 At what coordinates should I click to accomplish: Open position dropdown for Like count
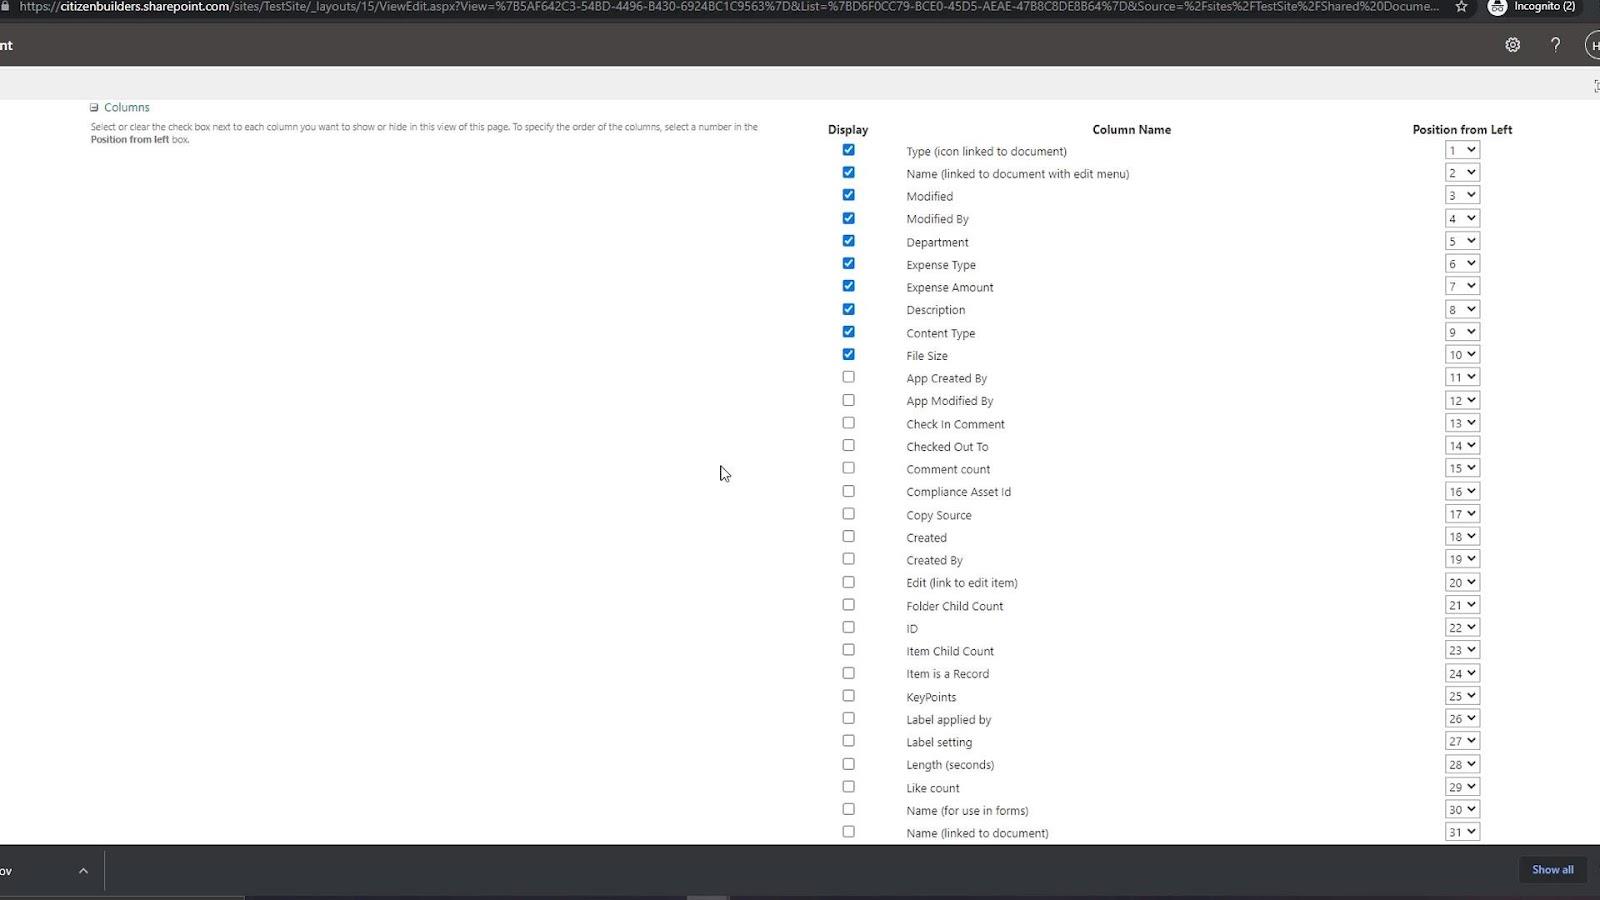pyautogui.click(x=1462, y=787)
